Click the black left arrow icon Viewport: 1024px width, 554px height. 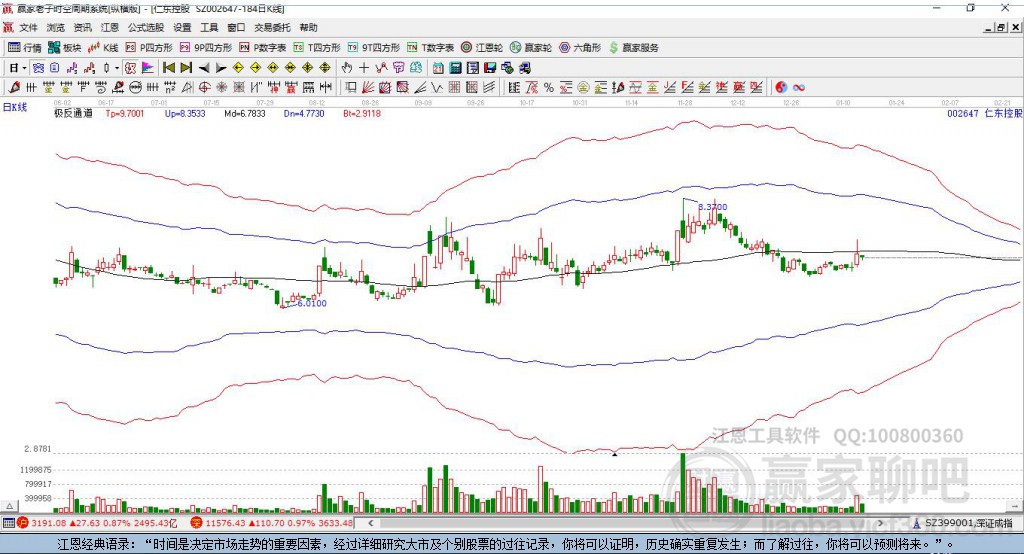[x=204, y=68]
